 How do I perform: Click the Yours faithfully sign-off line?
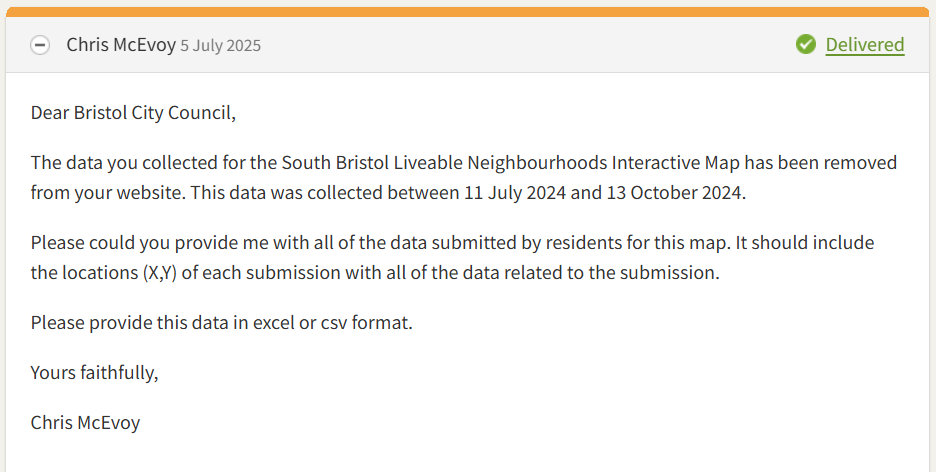click(94, 373)
